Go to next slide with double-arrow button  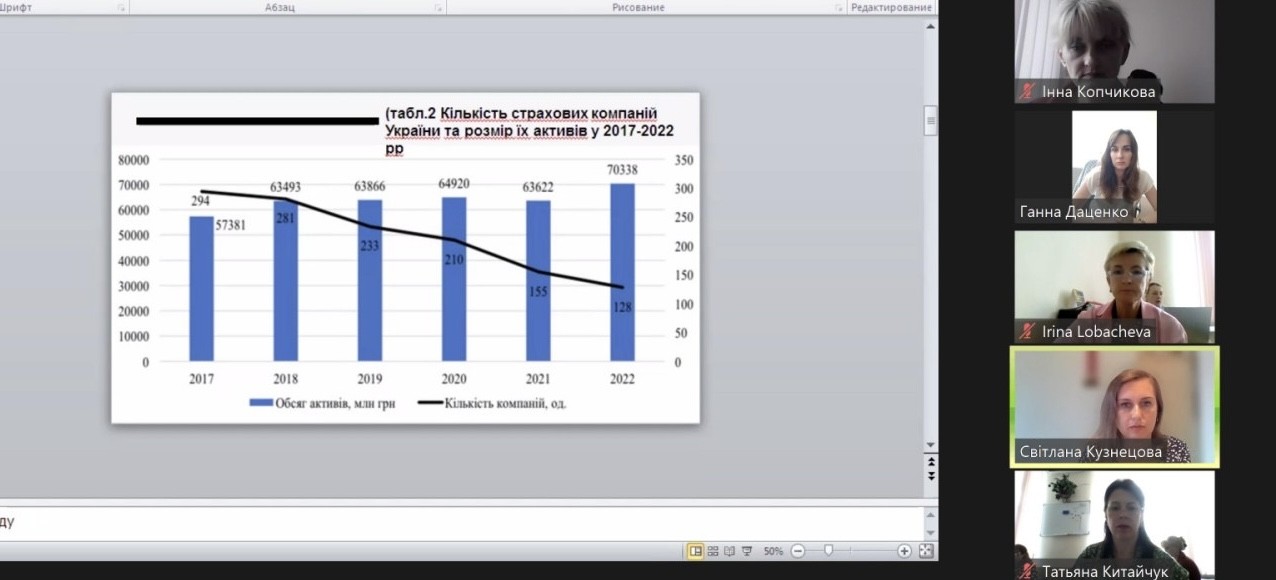[931, 478]
